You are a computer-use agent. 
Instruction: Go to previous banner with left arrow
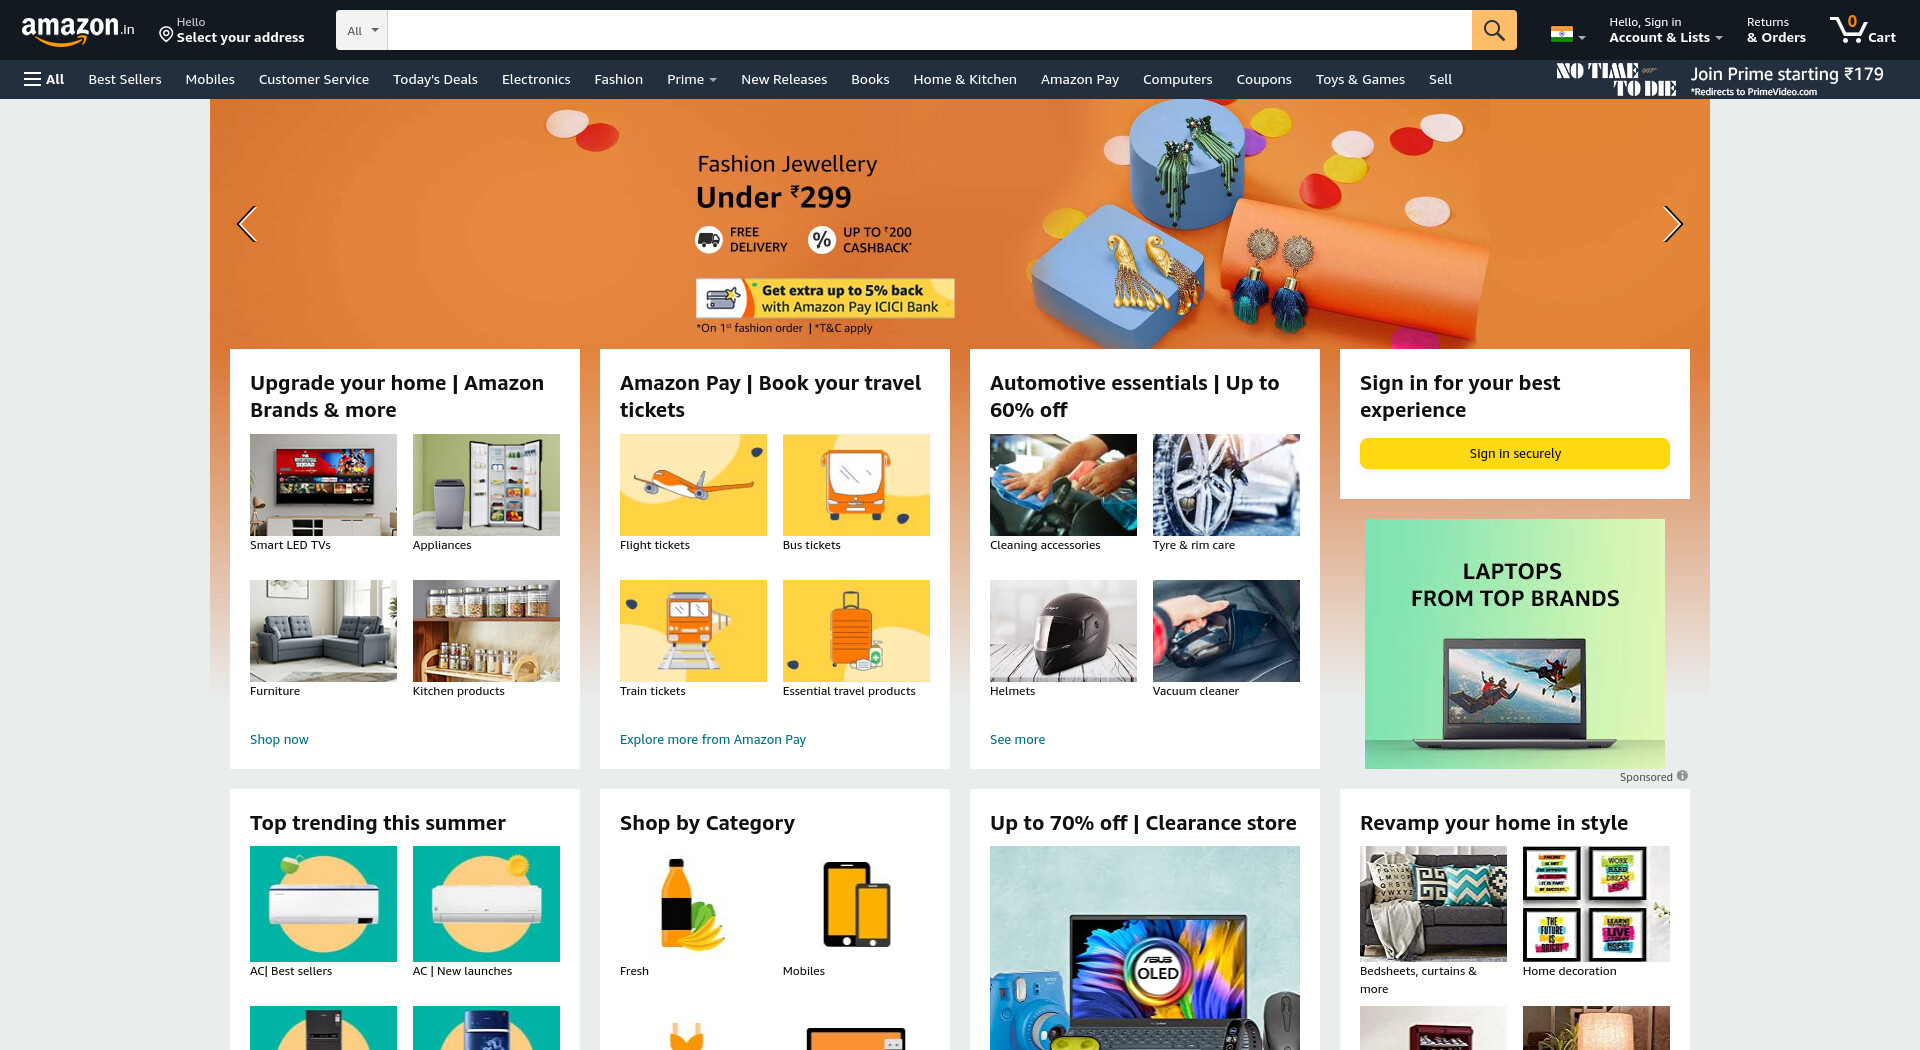point(246,224)
